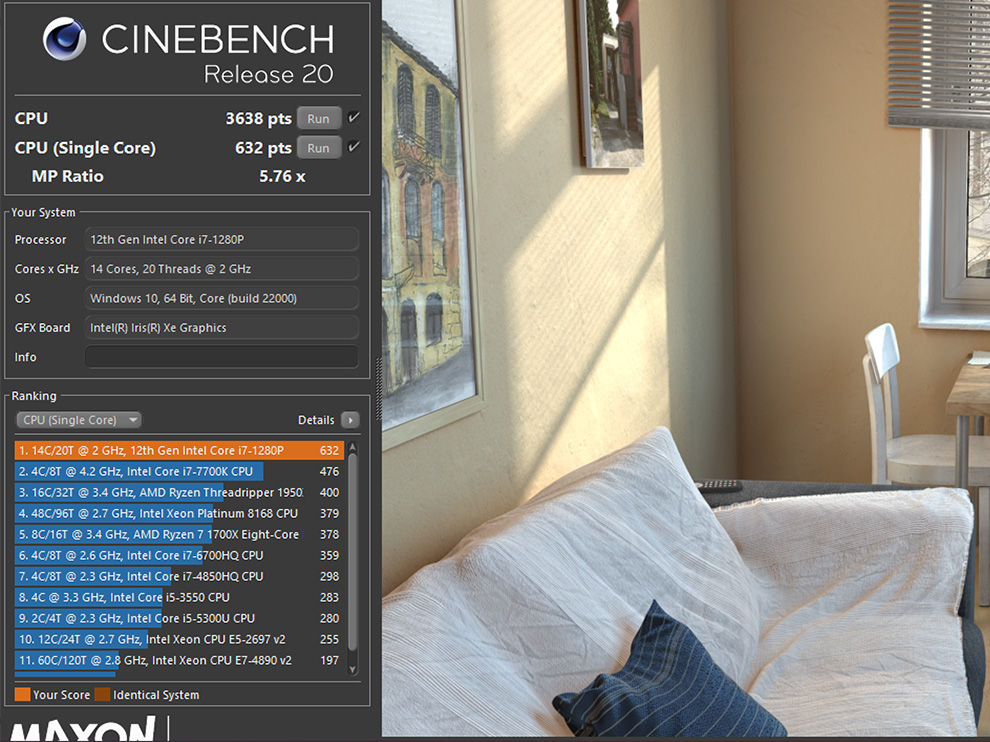990x742 pixels.
Task: Click the orange Your Score legend swatch
Action: (22, 695)
